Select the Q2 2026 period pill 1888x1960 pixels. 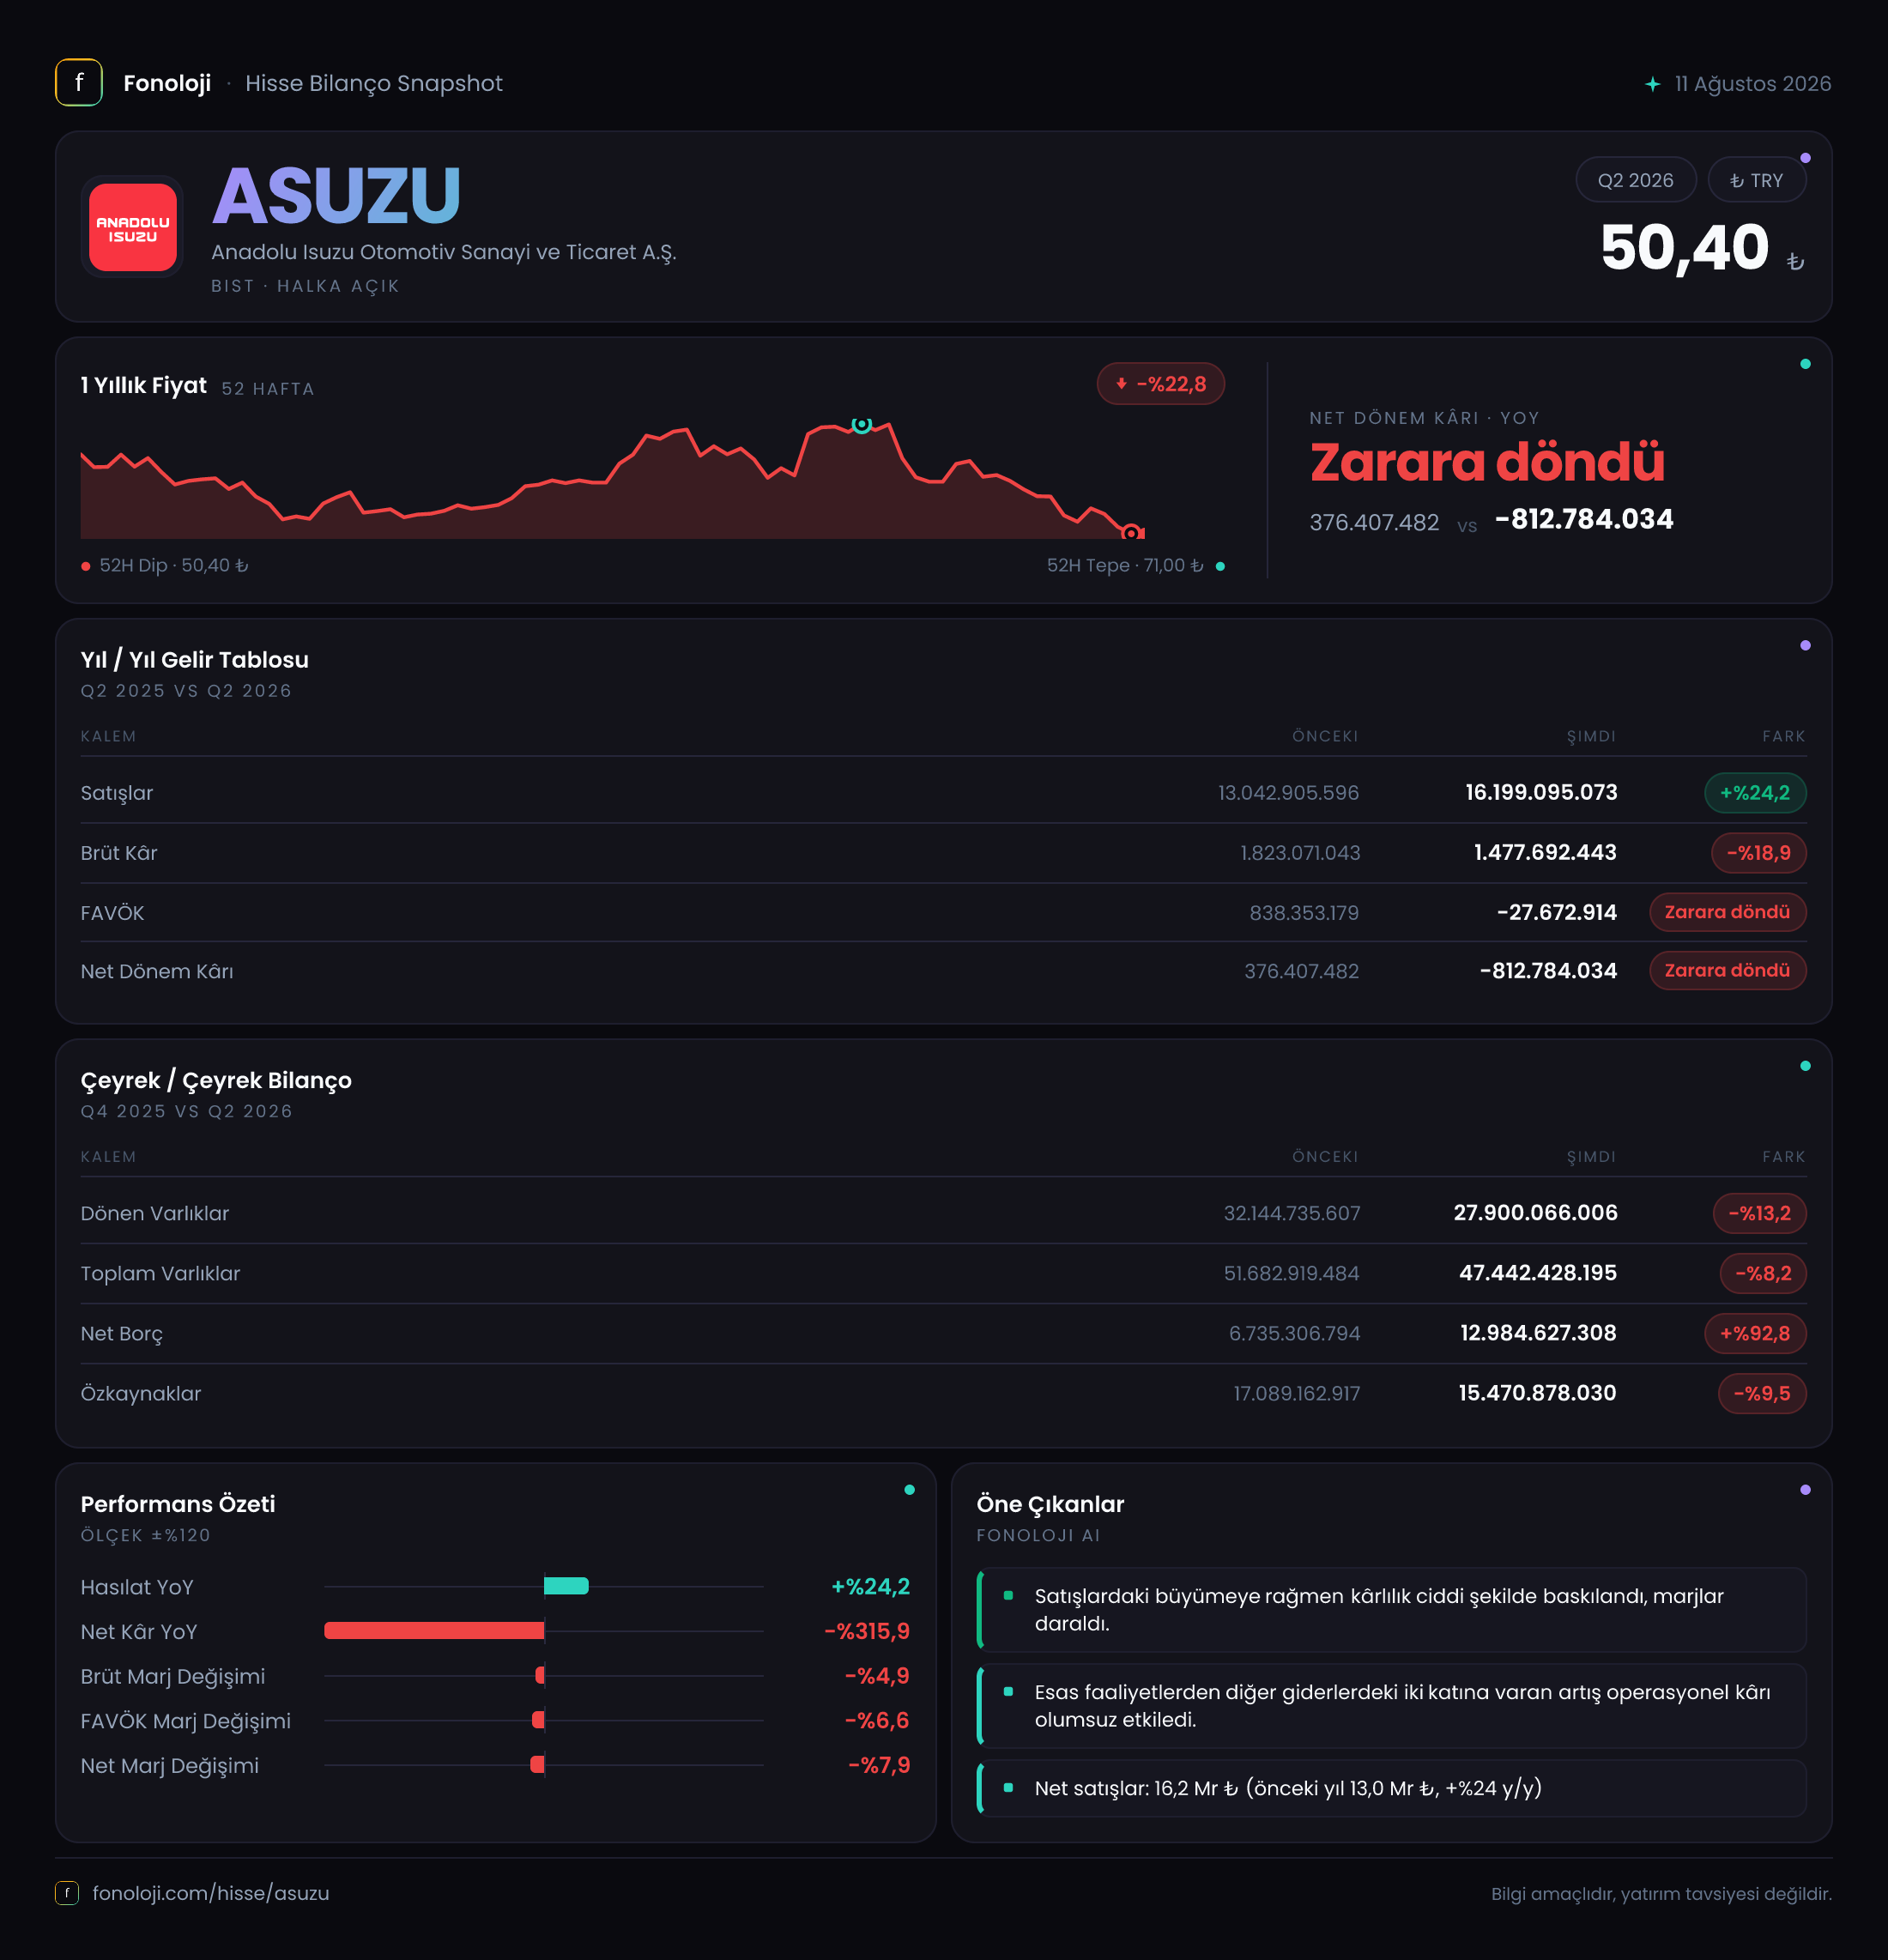[1635, 180]
